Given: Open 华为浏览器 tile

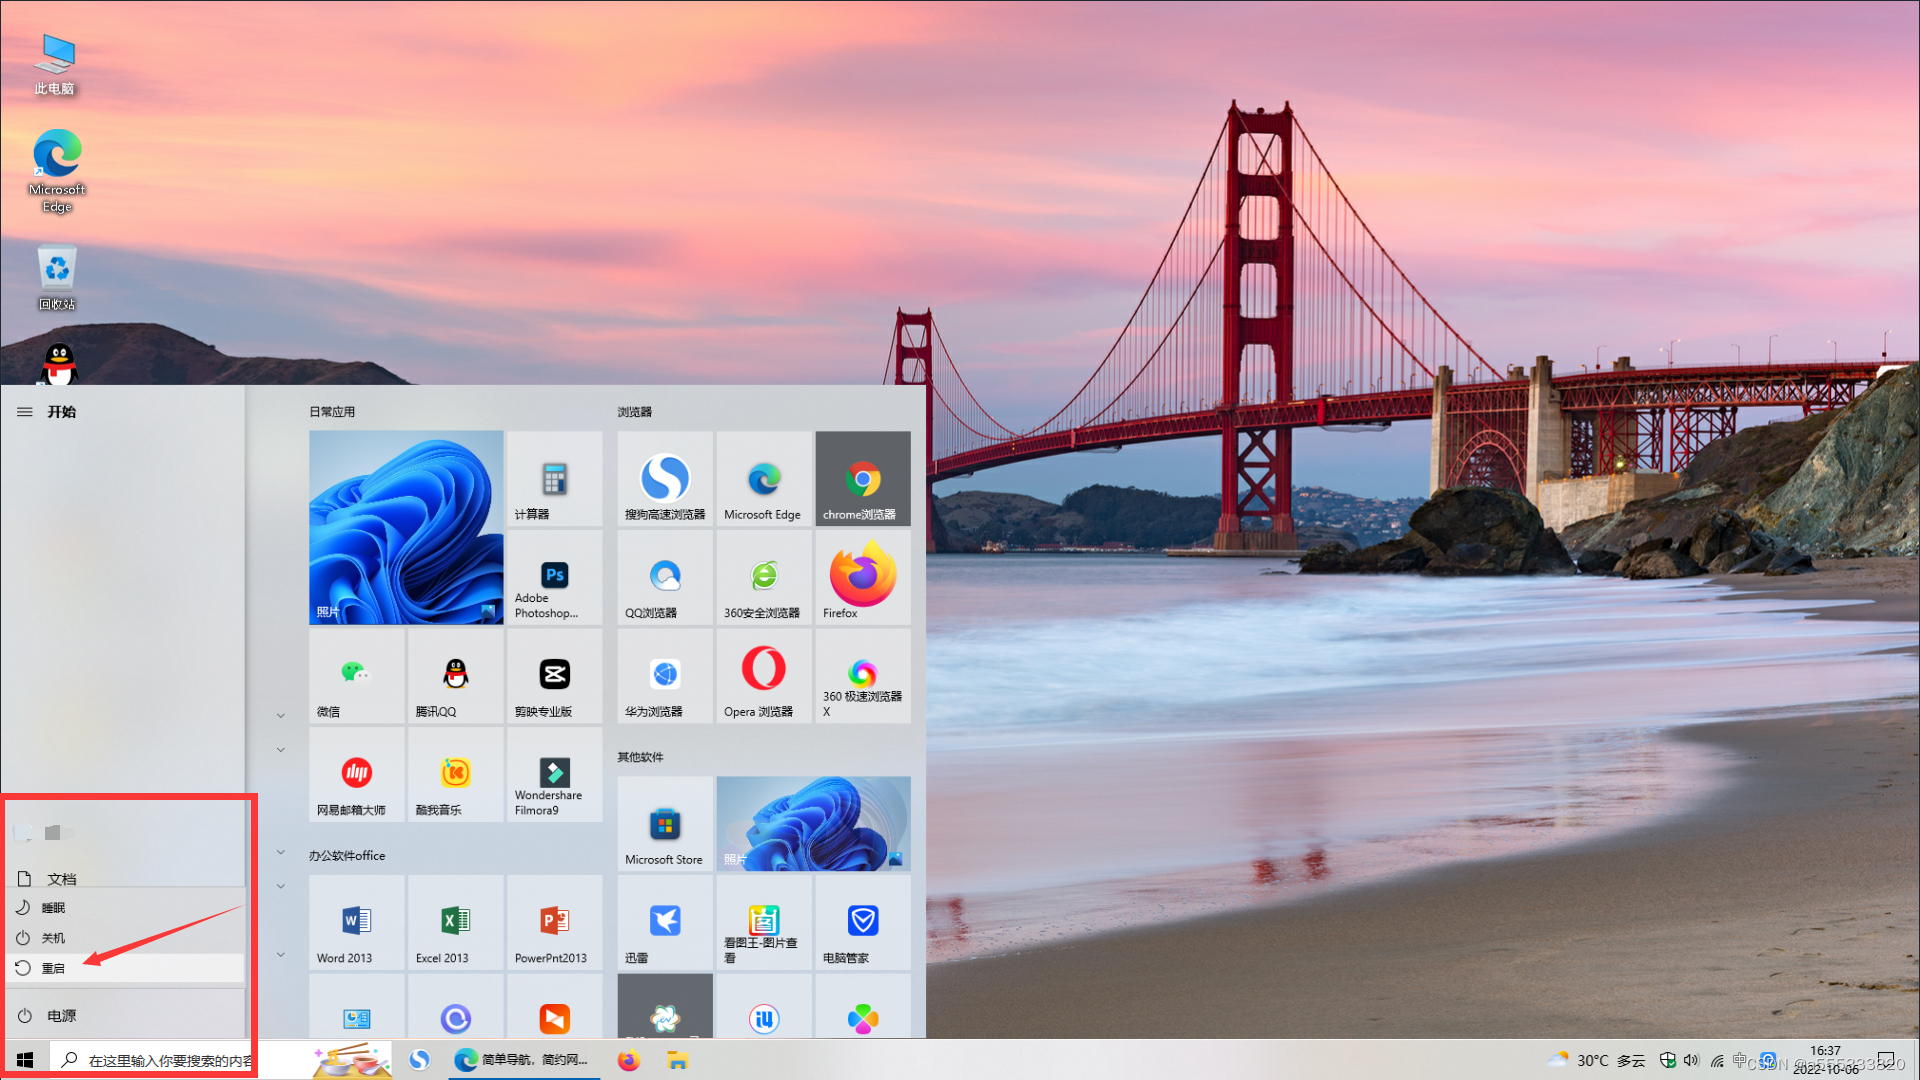Looking at the screenshot, I should pos(665,676).
